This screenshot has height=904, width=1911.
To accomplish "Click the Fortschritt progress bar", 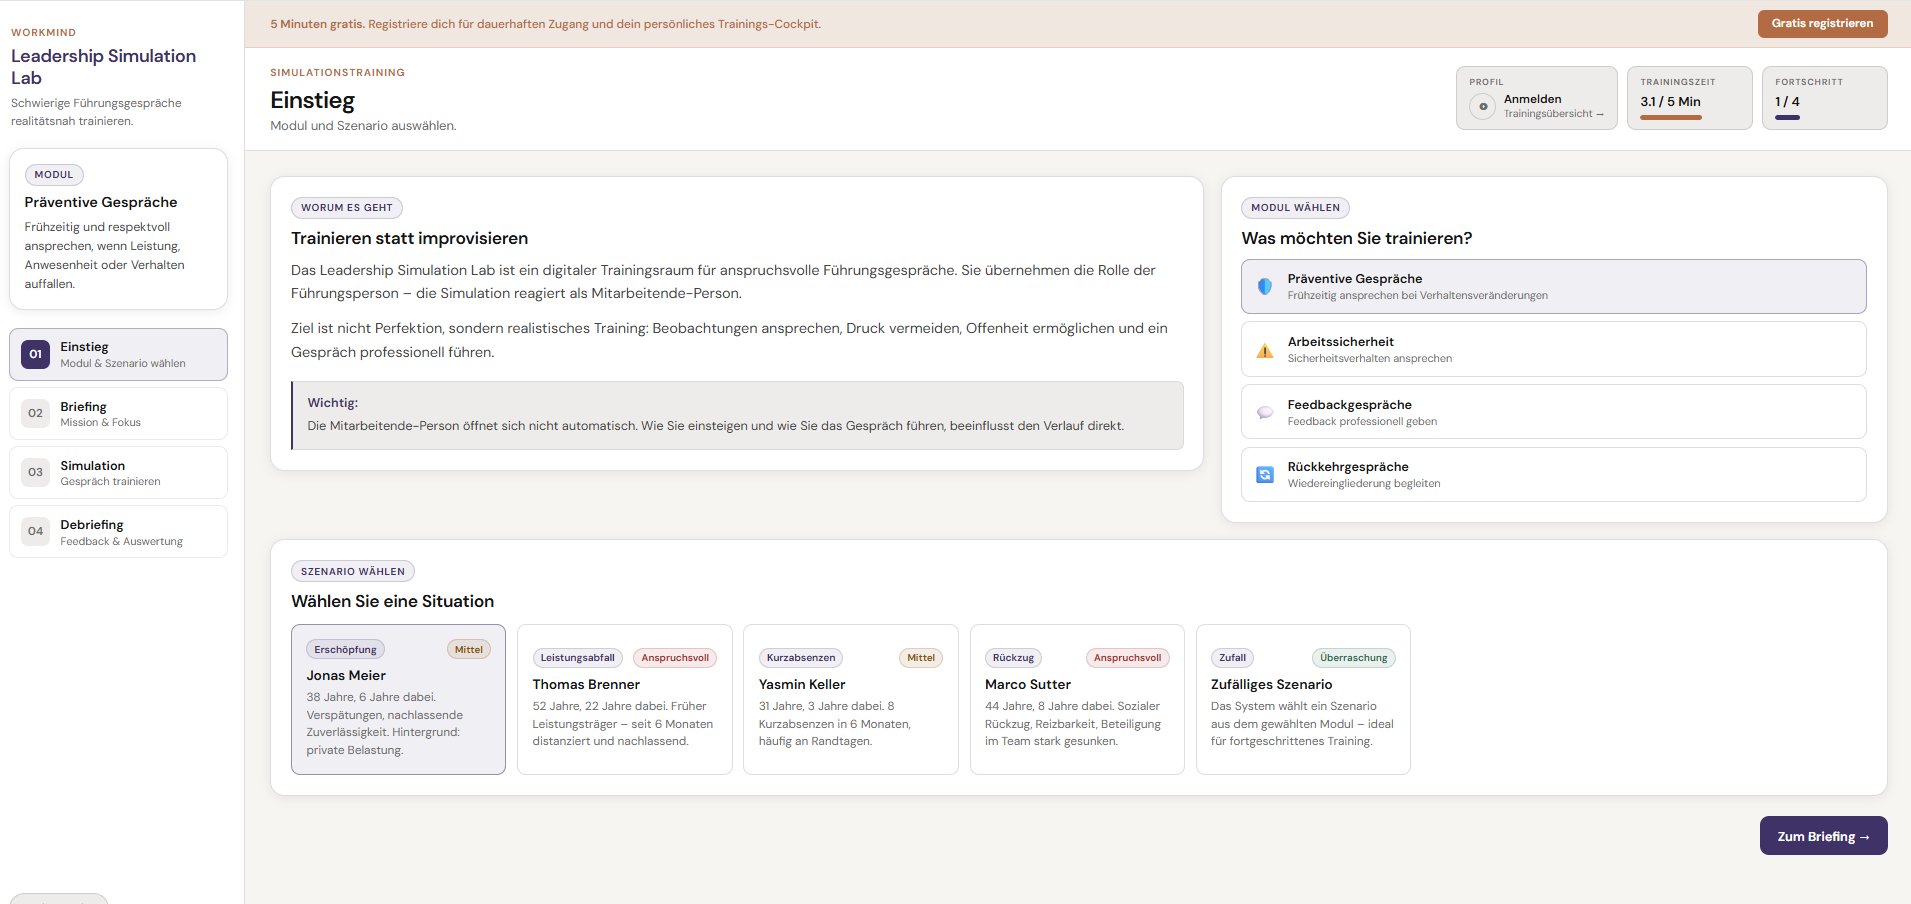I will coord(1787,118).
